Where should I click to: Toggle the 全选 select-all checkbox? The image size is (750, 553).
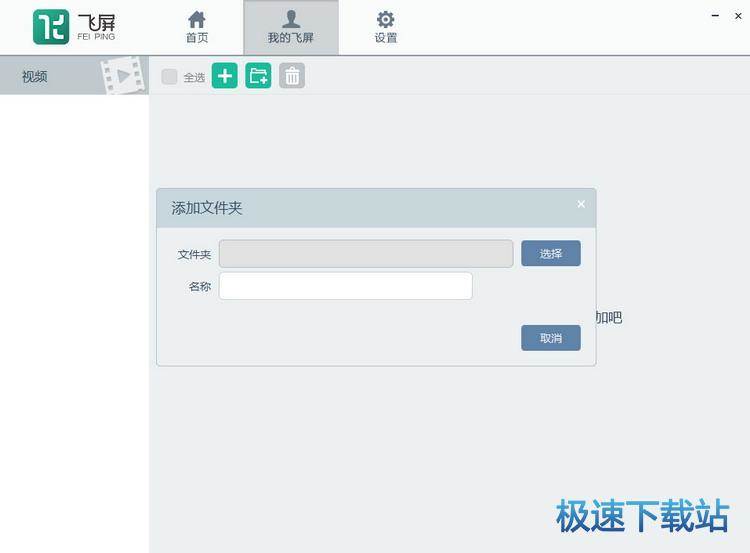pyautogui.click(x=169, y=77)
